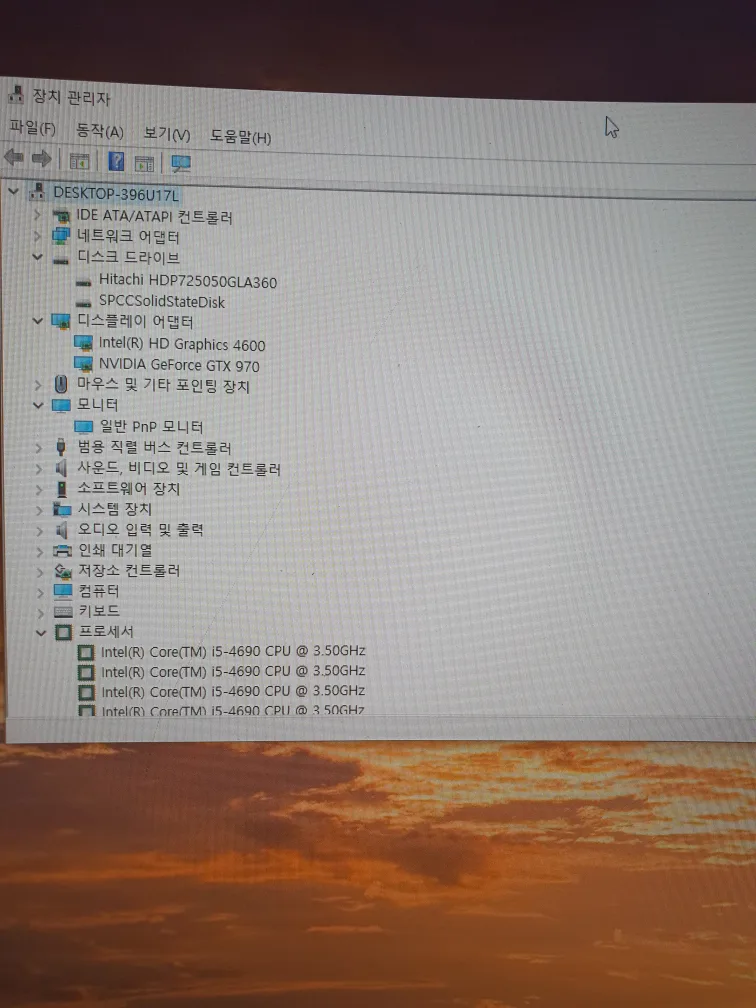Click the SPCCSolidStateDisk drive icon
The width and height of the screenshot is (756, 1008).
[84, 302]
